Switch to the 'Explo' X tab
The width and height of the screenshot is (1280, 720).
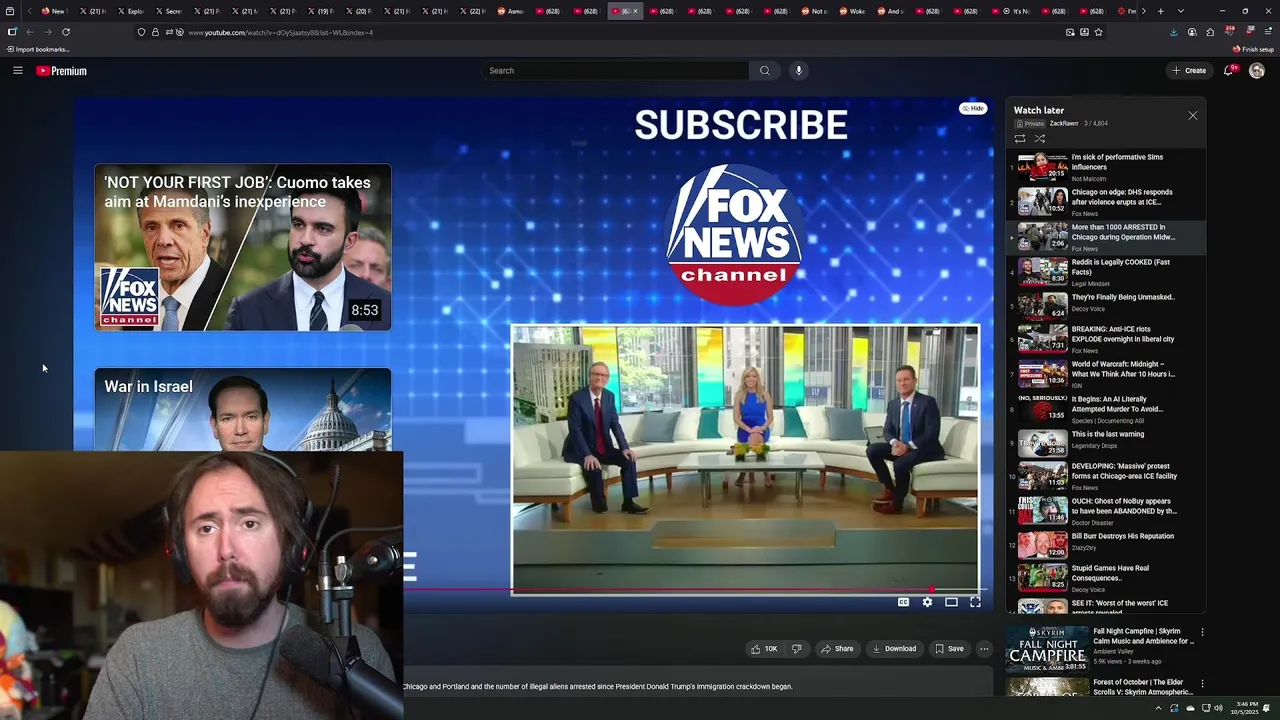130,11
